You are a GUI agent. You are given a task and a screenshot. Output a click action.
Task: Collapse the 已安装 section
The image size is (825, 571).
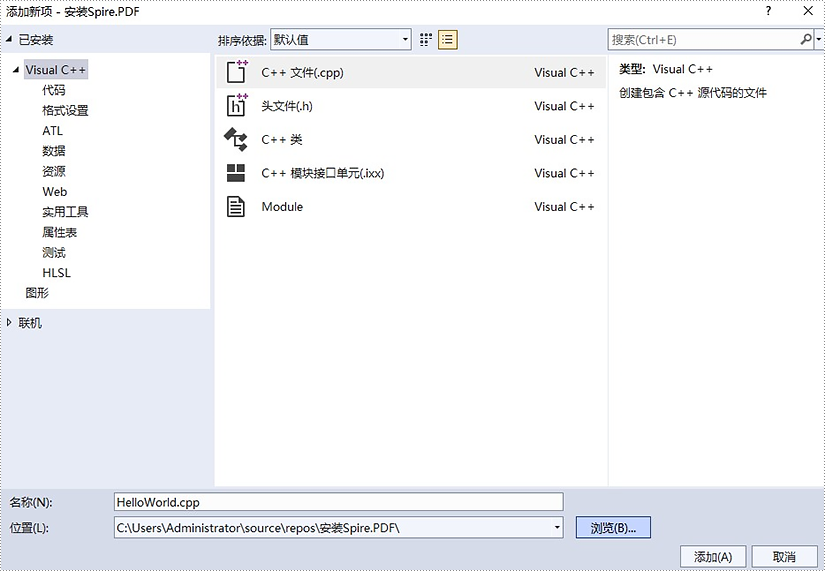(x=8, y=39)
